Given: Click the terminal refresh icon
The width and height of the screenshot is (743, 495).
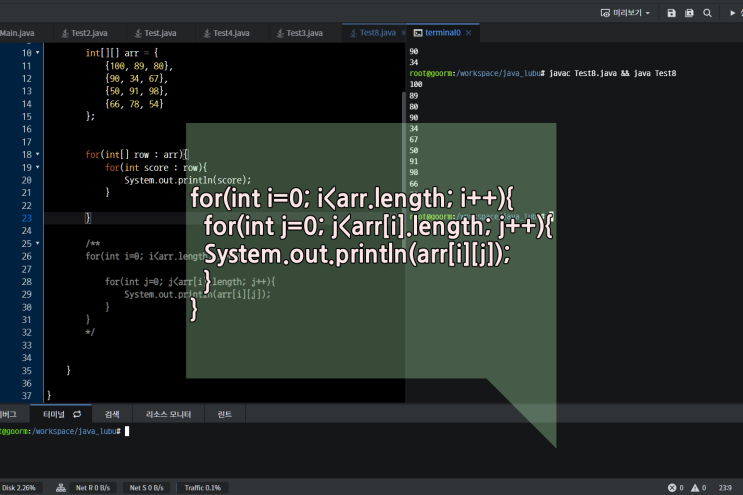Looking at the screenshot, I should click(77, 414).
